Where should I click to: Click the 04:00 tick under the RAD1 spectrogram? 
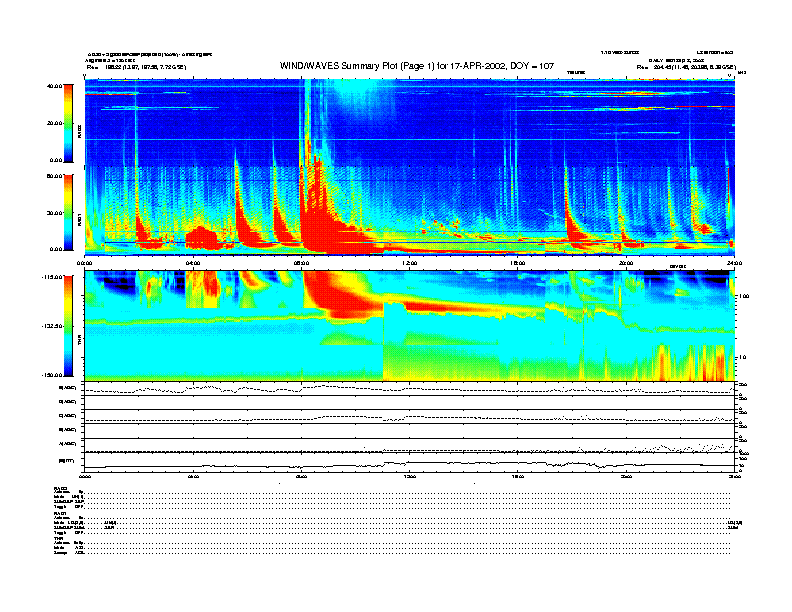pyautogui.click(x=193, y=263)
